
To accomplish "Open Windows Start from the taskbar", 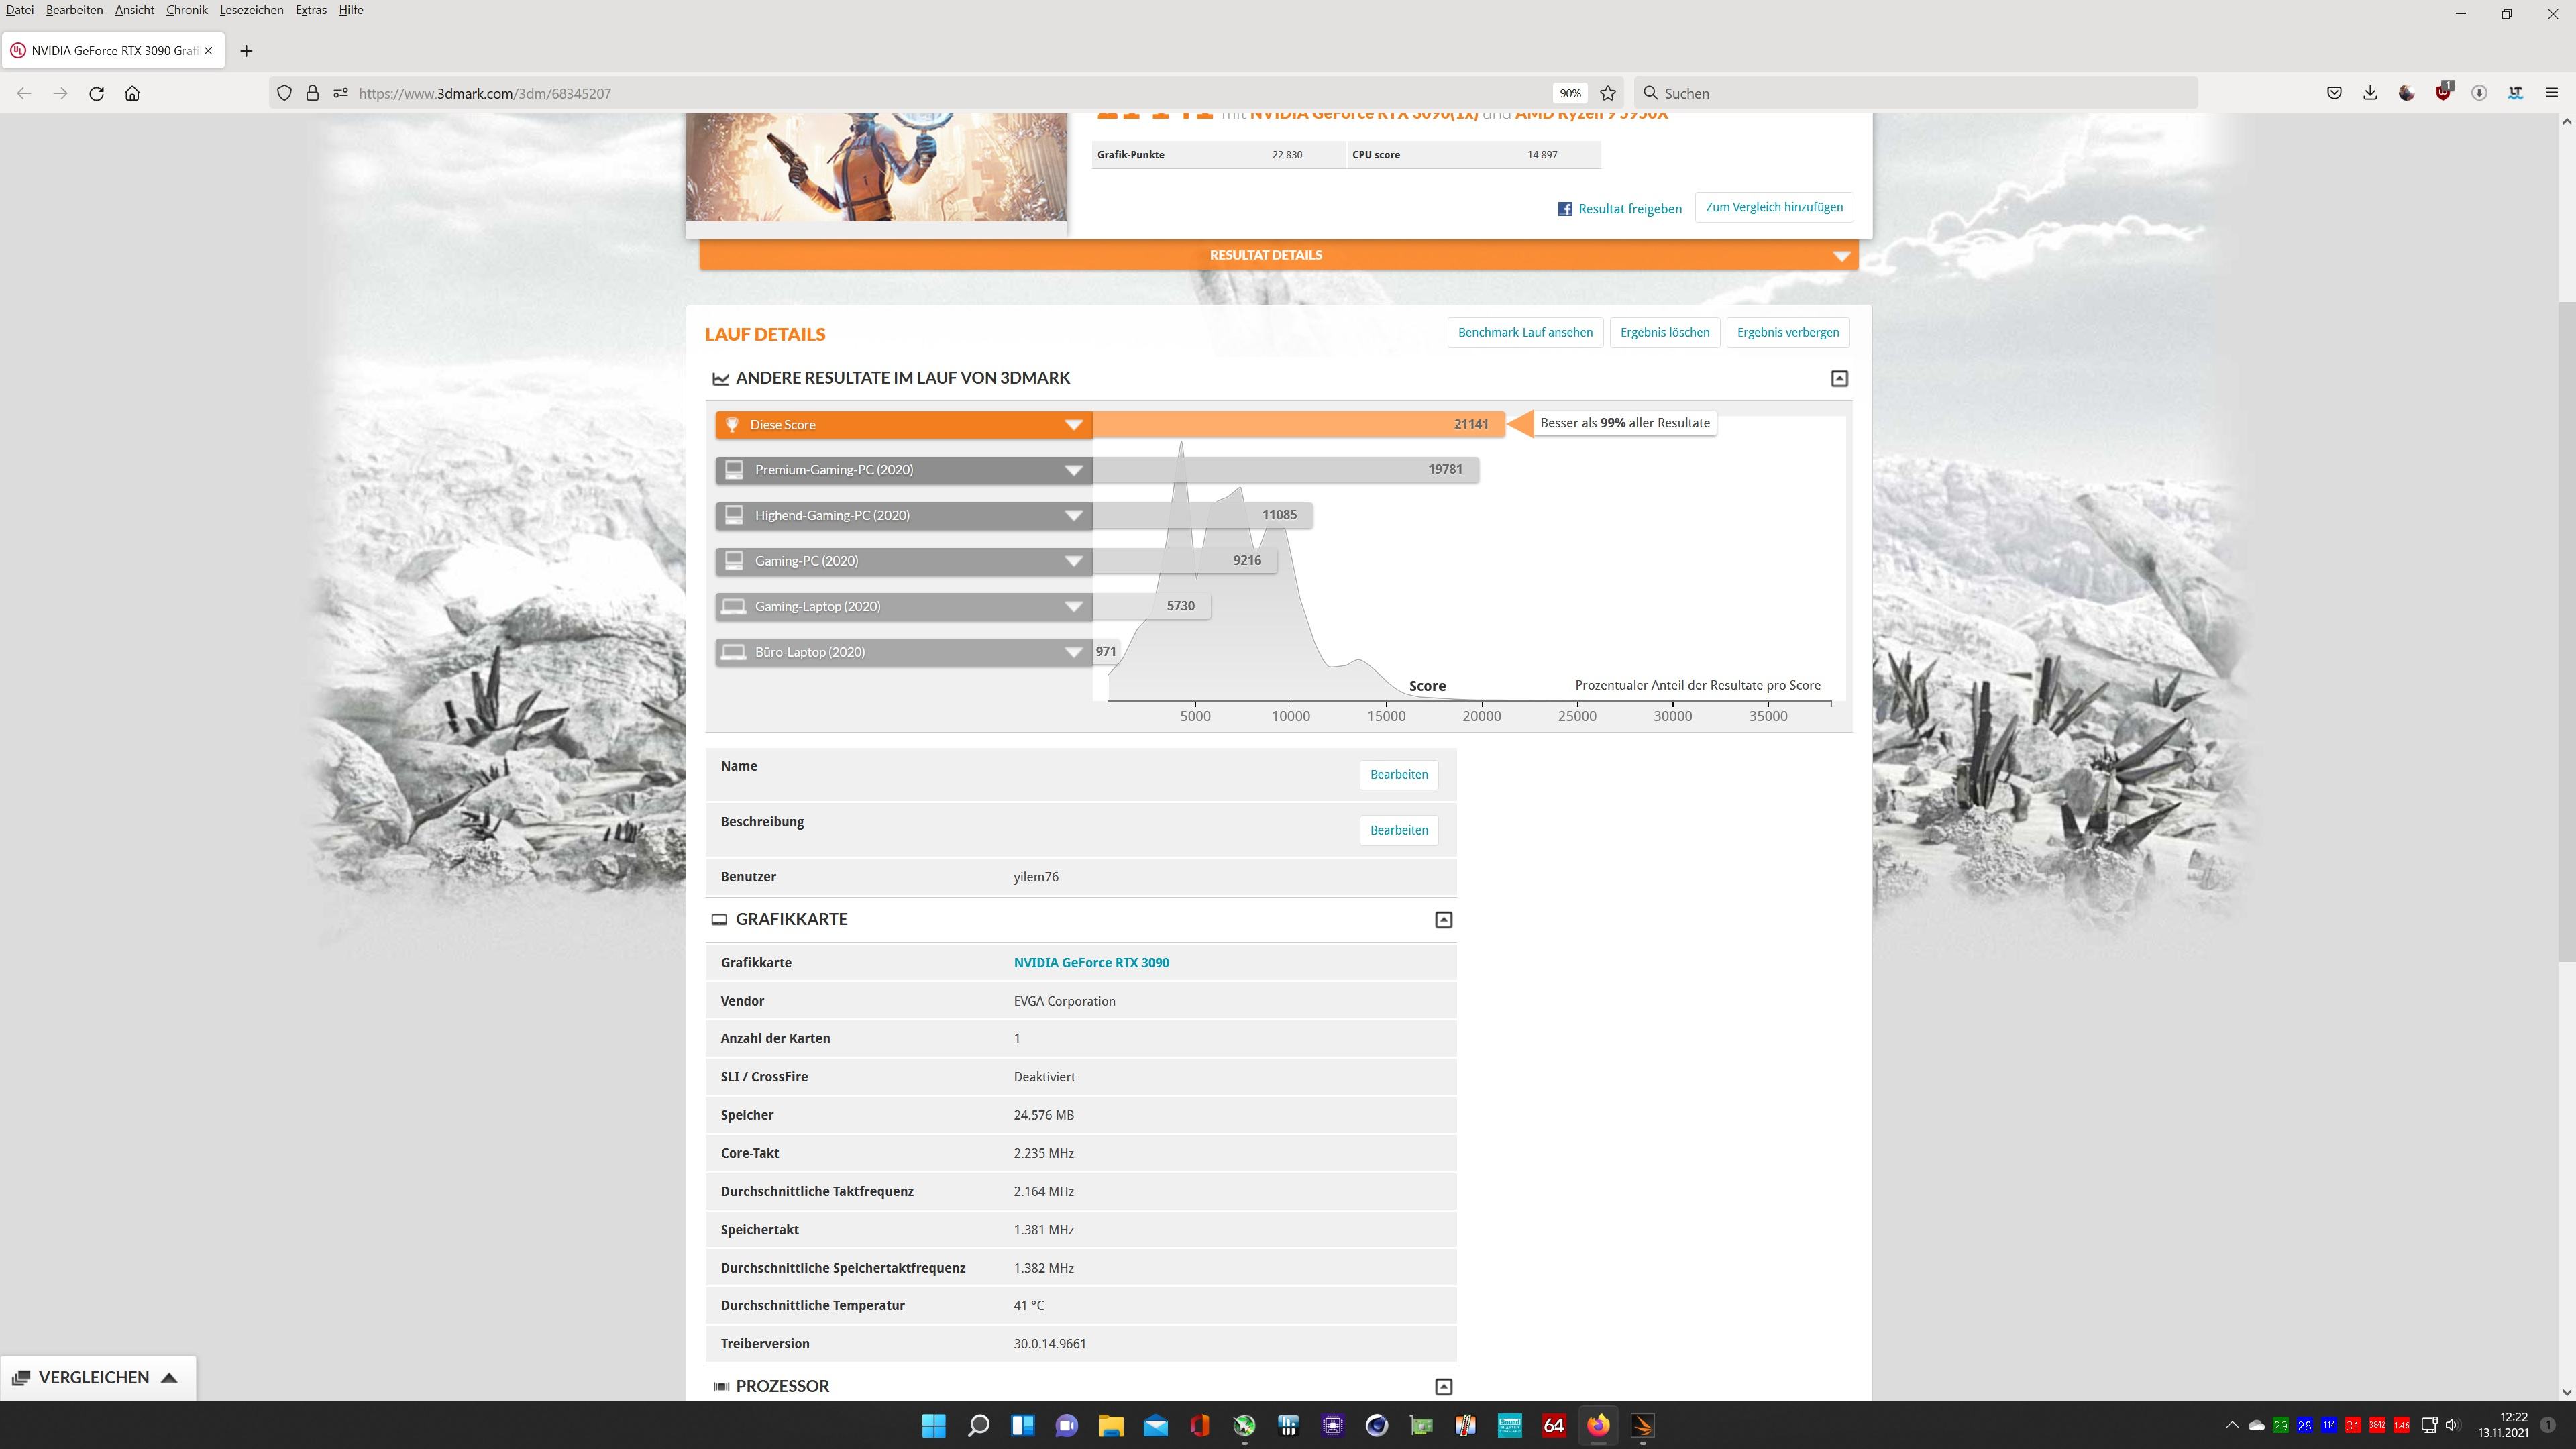I will pos(933,1425).
